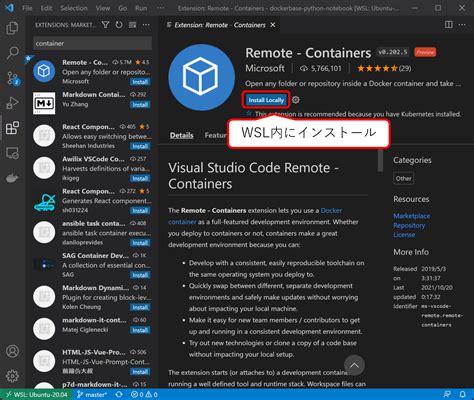Install React Compon... by Sheehan Industries

point(140,146)
